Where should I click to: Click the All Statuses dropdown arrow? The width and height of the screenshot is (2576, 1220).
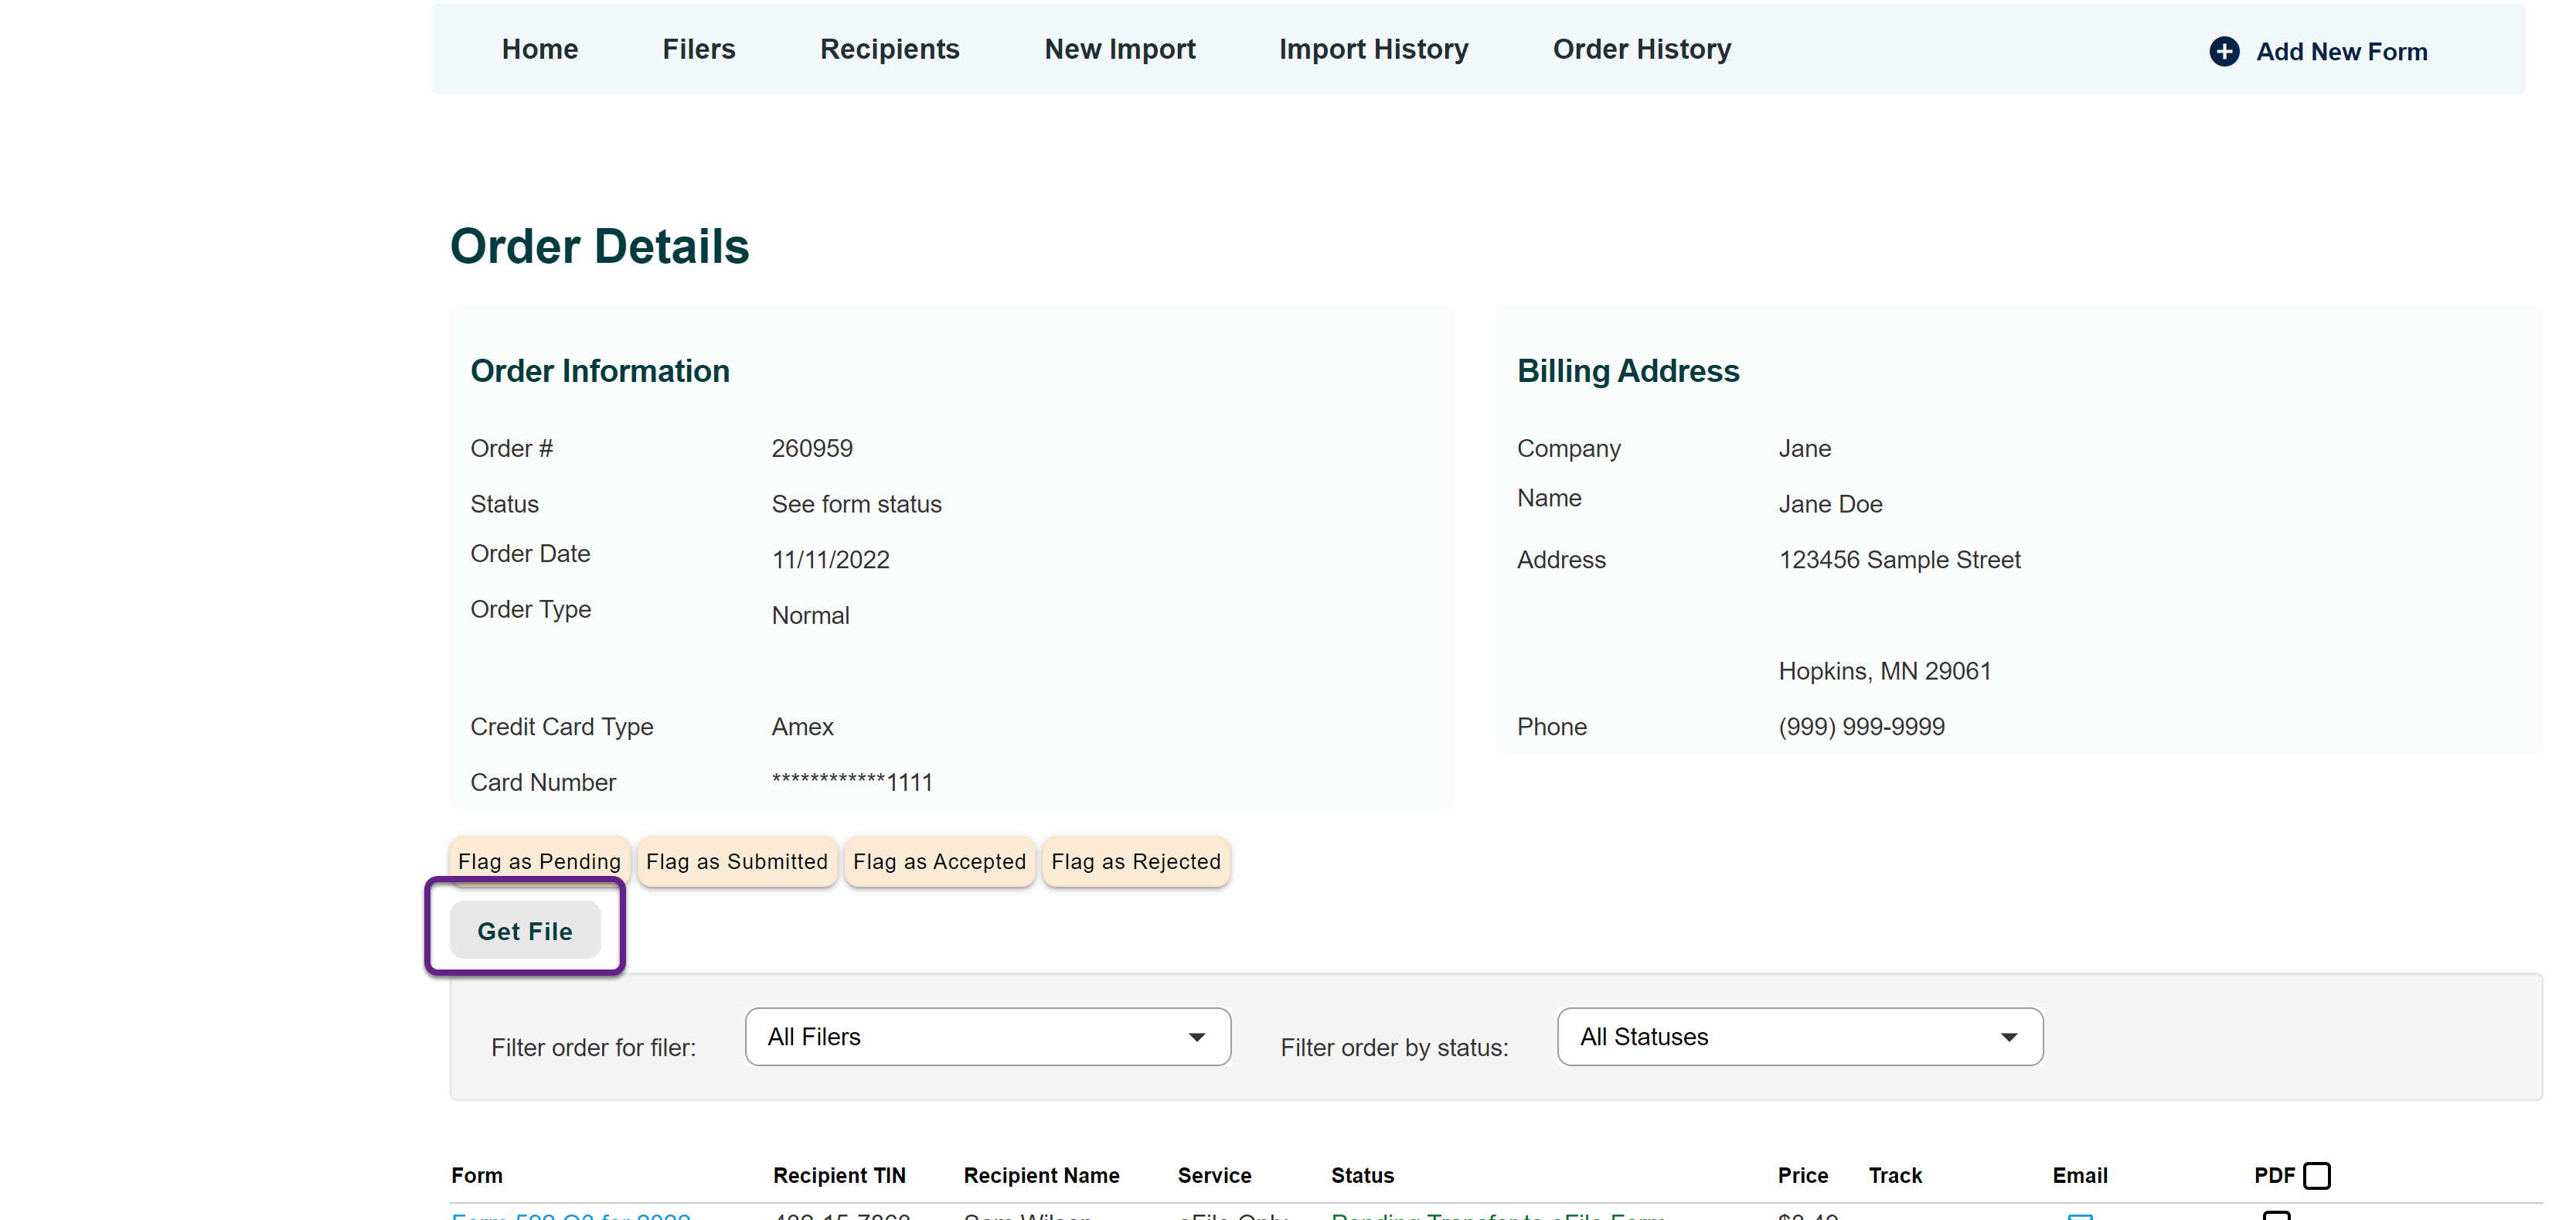click(2008, 1037)
